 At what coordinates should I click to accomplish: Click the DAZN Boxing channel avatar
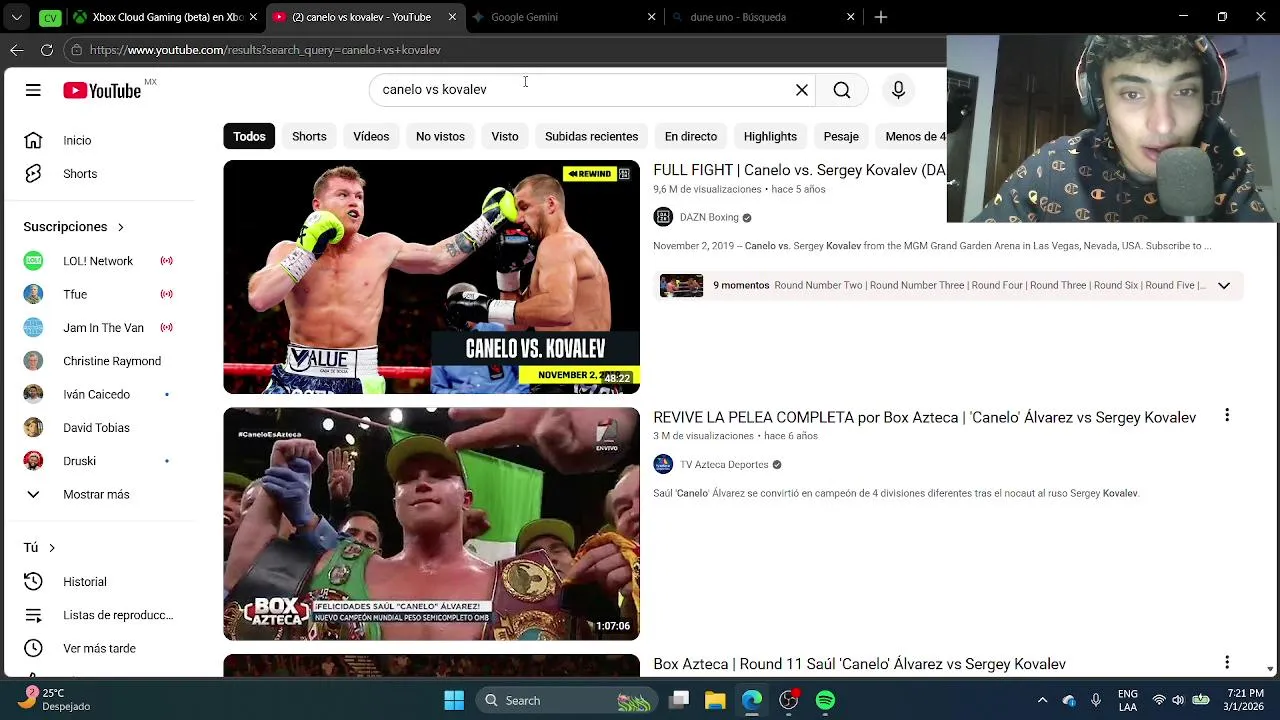coord(663,217)
